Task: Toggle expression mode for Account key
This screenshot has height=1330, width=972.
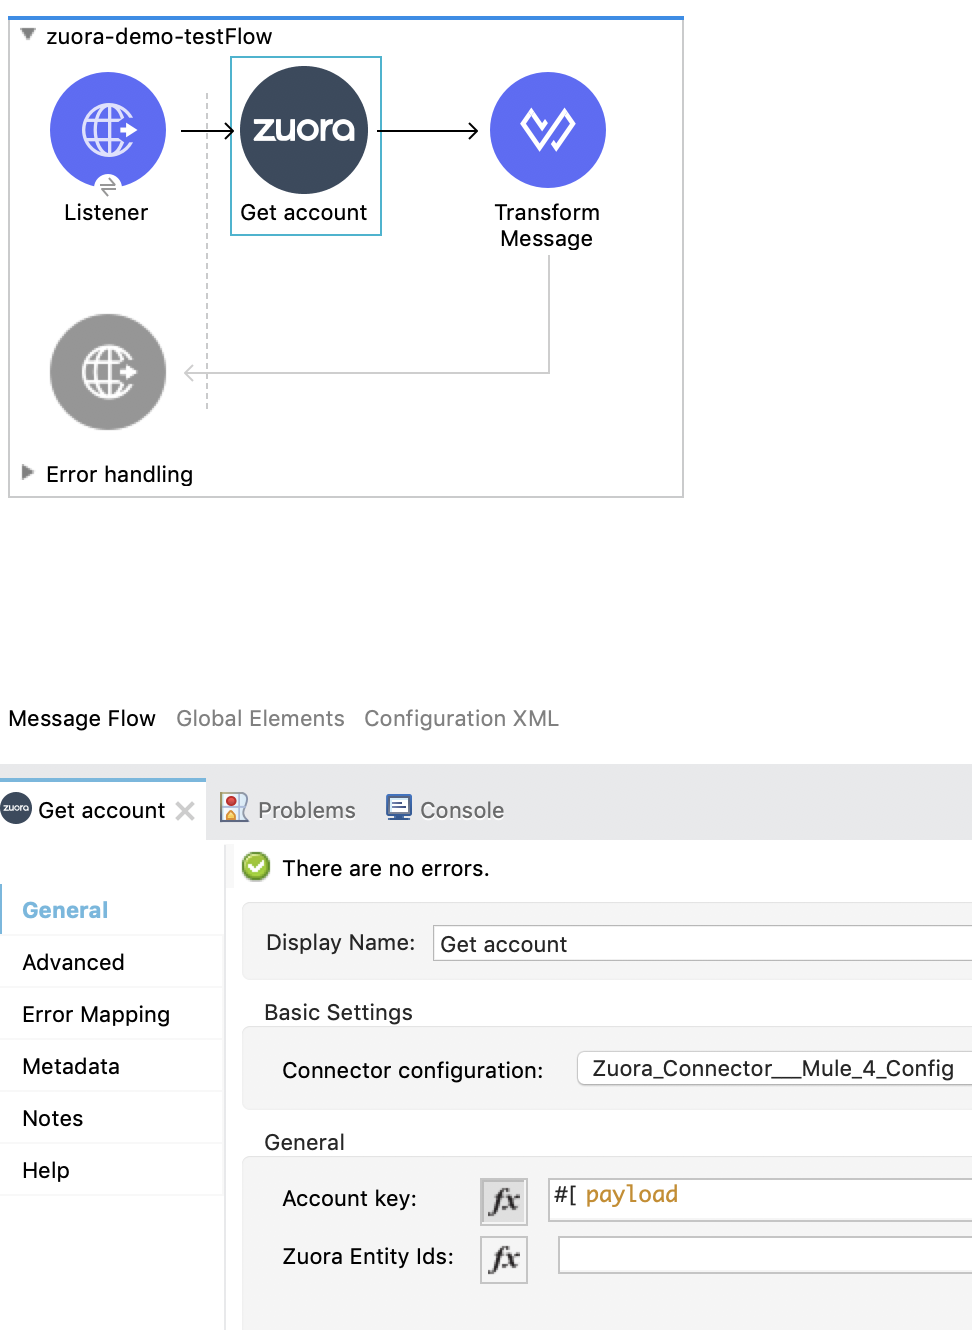Action: coord(503,1201)
